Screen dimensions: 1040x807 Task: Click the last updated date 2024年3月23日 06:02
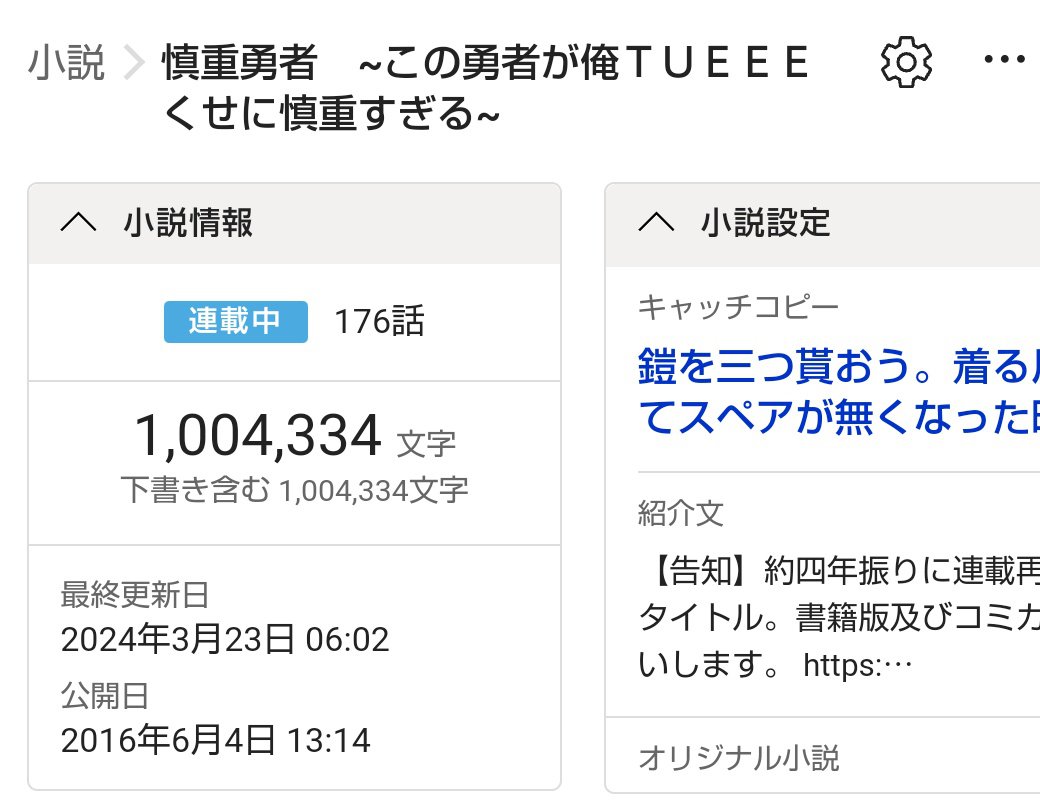click(225, 639)
